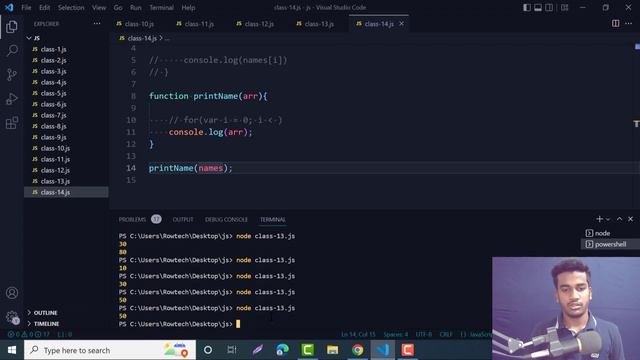The image size is (640, 360).
Task: Click the Windows taskbar search box
Action: [110, 350]
